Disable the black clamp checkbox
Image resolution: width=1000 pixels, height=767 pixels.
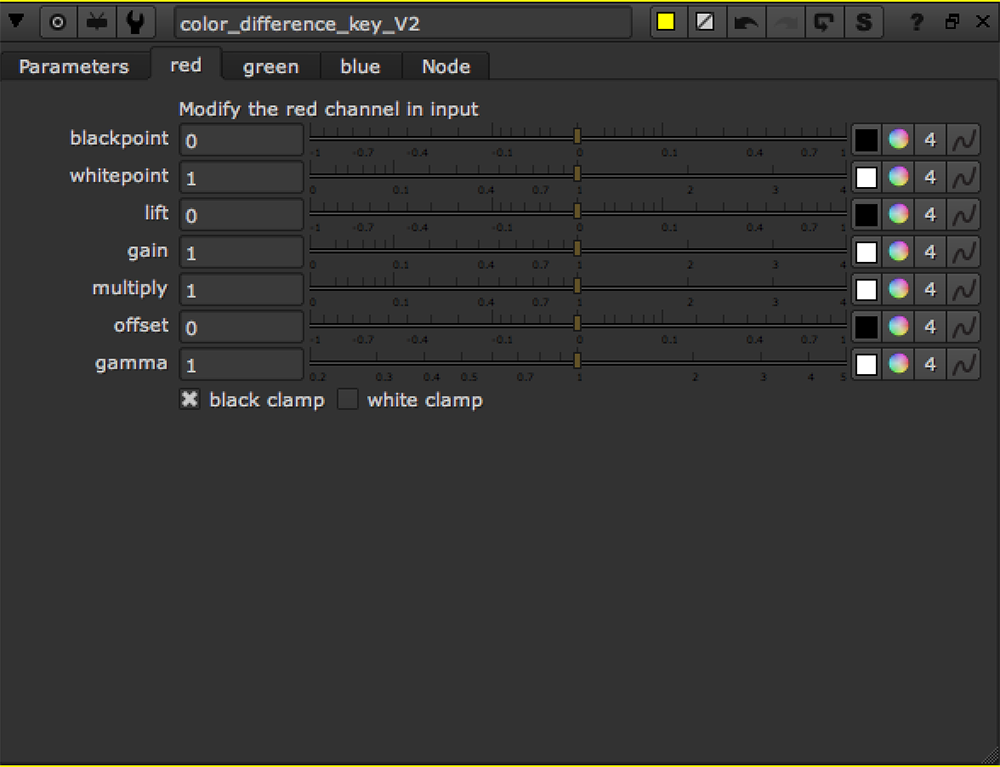pyautogui.click(x=189, y=400)
